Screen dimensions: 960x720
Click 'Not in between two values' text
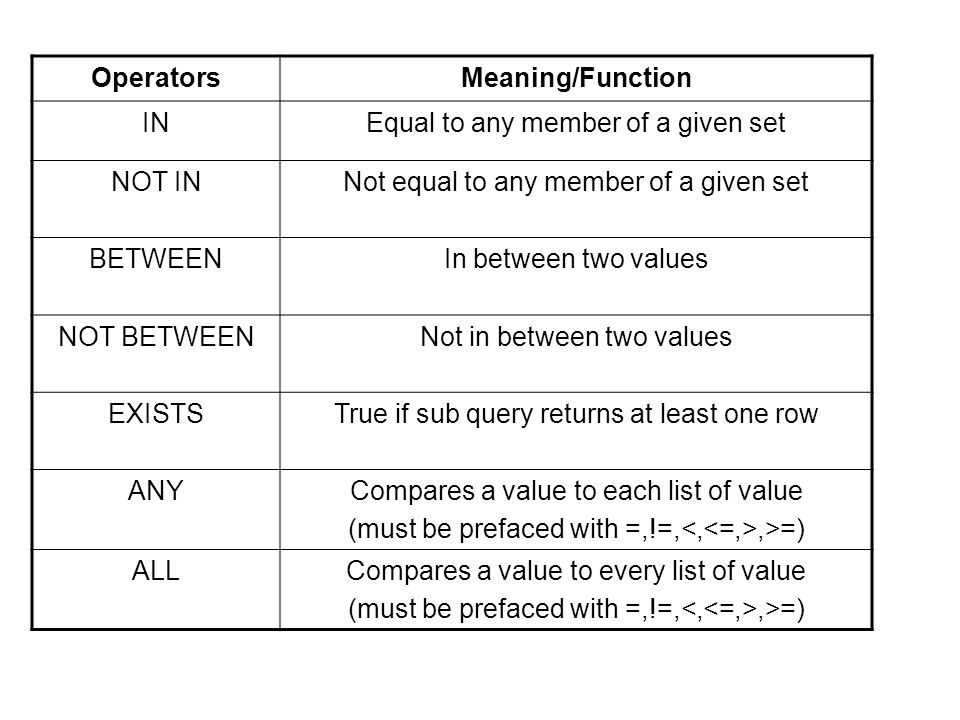click(576, 337)
